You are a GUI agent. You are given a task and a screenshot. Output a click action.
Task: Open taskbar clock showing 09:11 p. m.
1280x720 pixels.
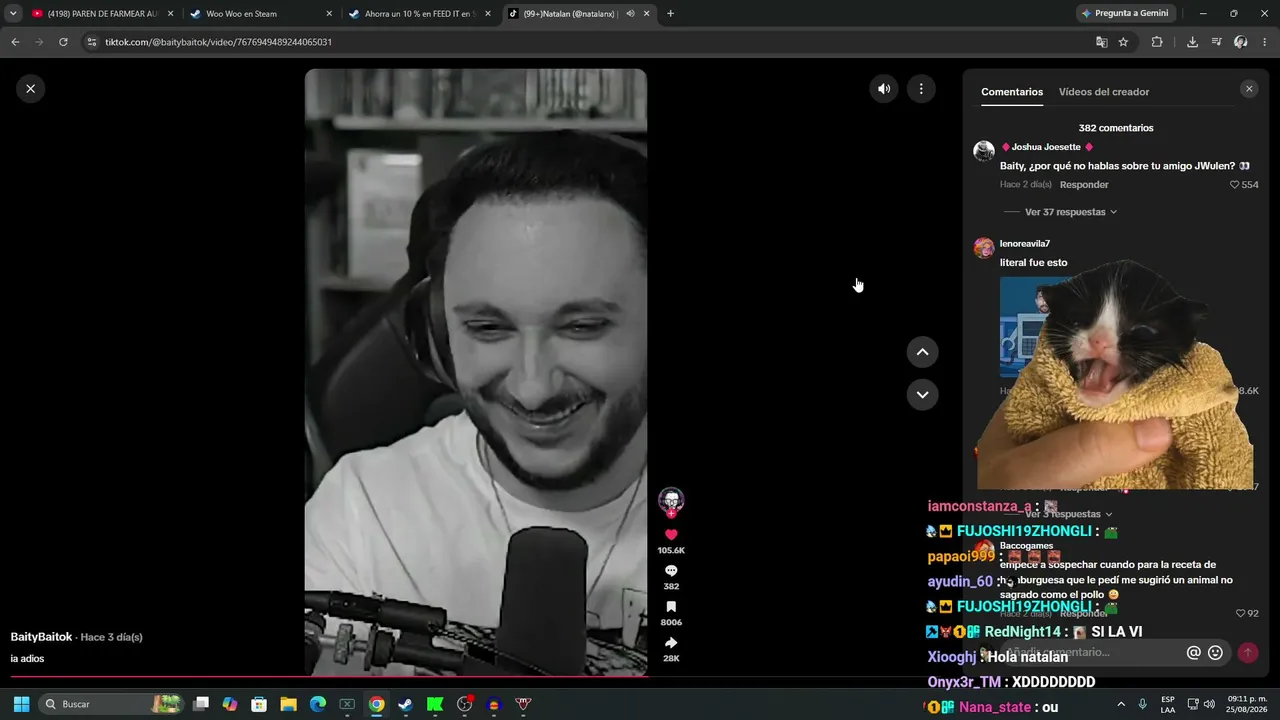point(1247,704)
